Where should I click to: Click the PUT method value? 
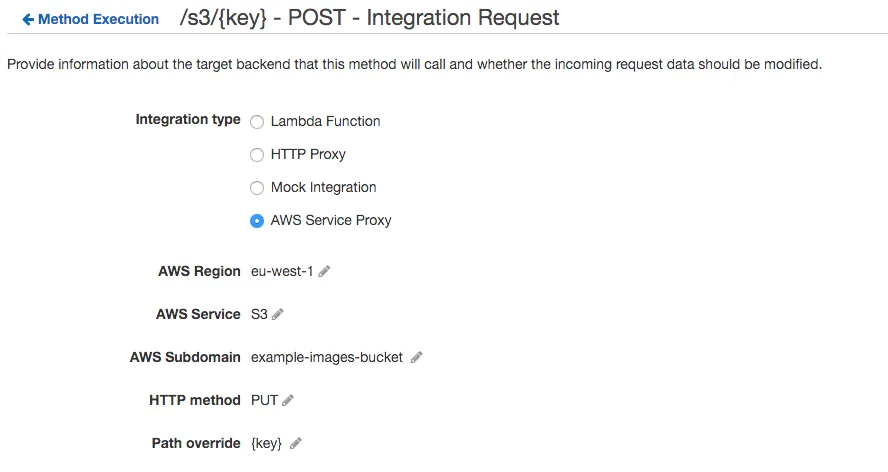click(x=264, y=400)
